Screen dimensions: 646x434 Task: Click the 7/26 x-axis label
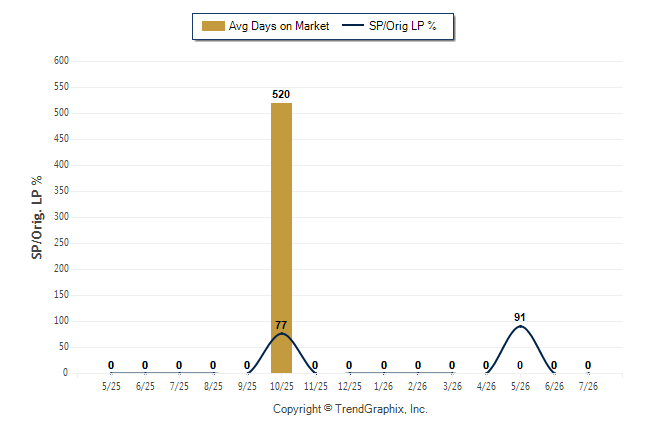pyautogui.click(x=588, y=386)
